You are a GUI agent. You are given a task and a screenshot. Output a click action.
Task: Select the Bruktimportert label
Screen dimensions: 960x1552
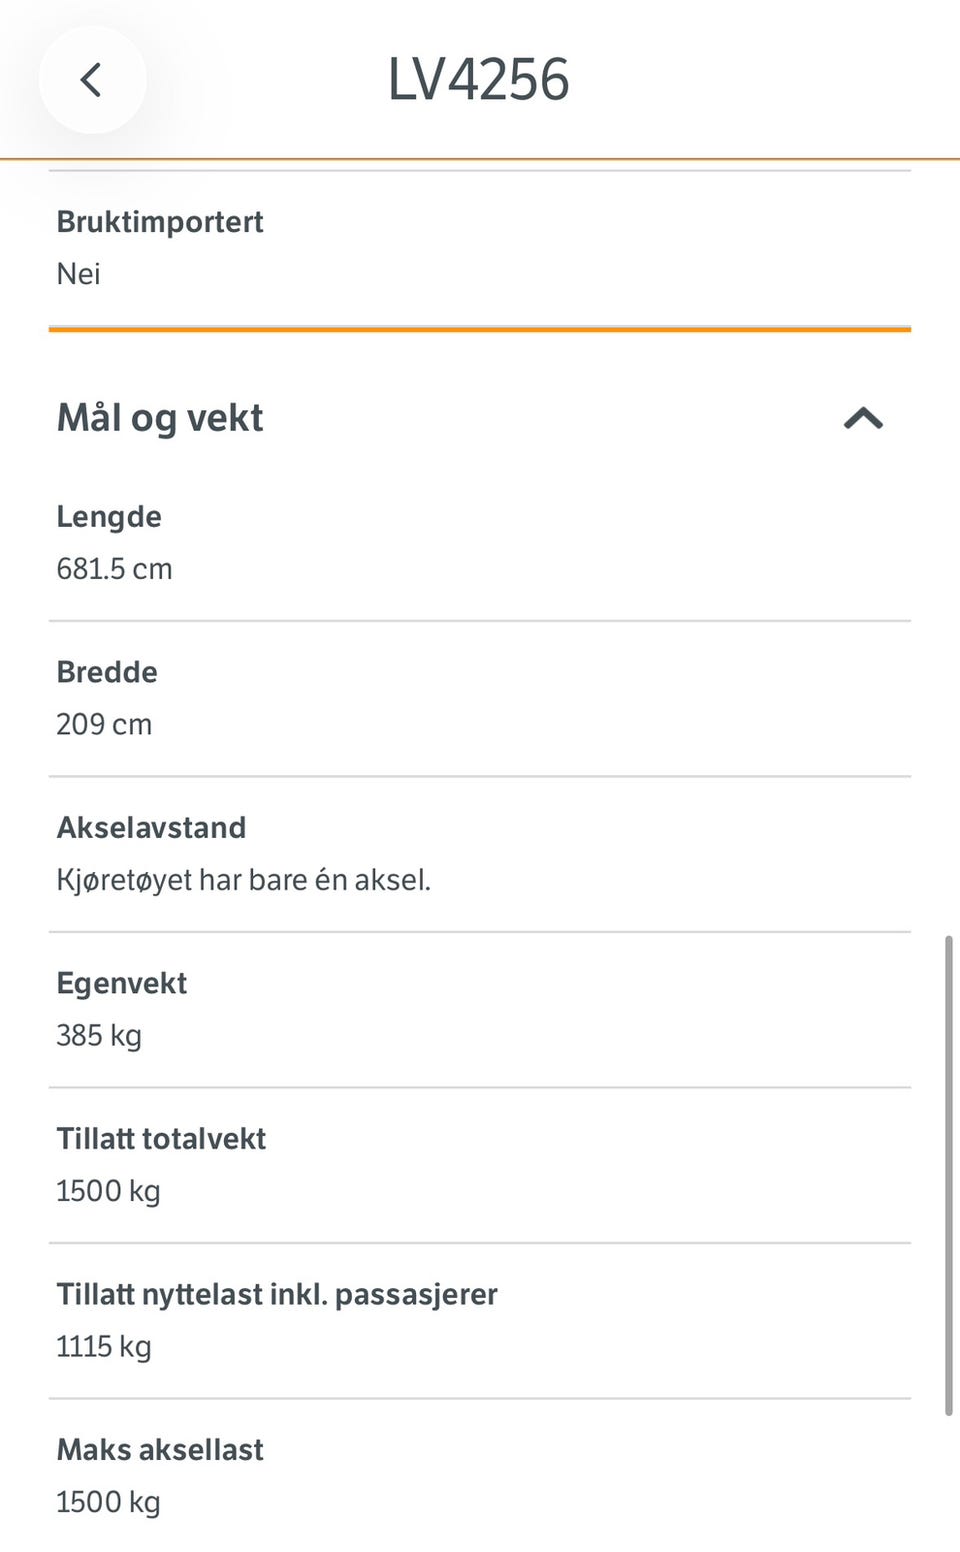(160, 222)
